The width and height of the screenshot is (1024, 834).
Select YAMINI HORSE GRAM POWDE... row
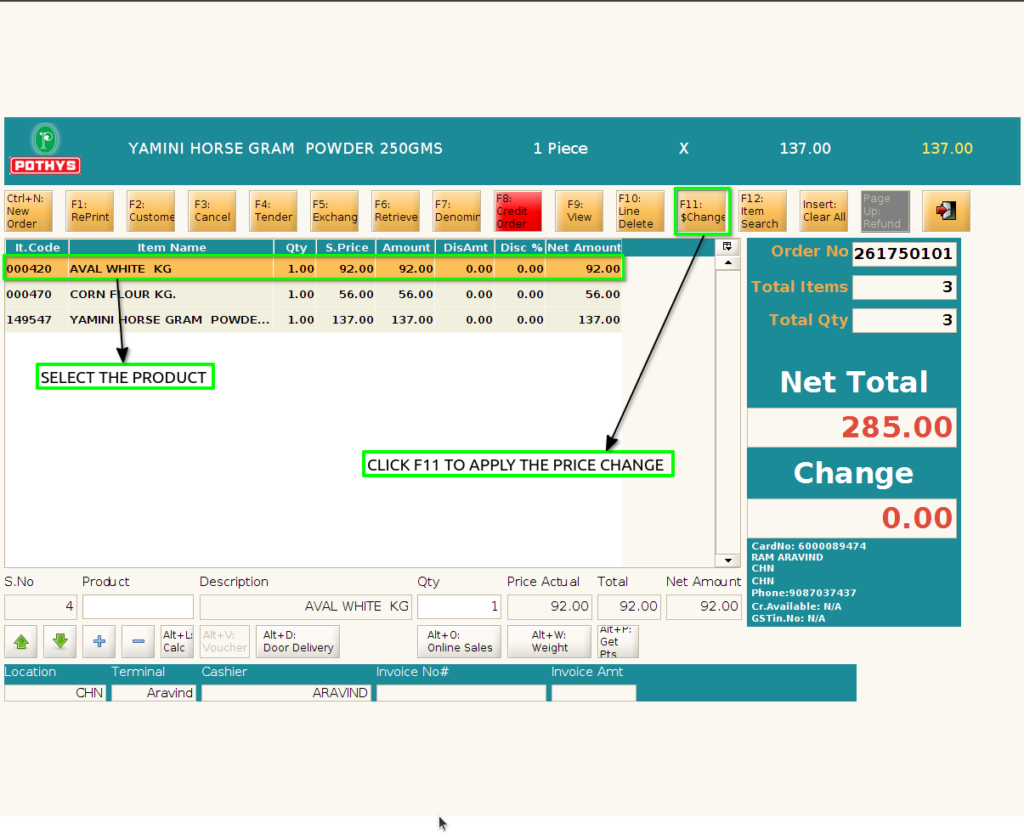(313, 319)
